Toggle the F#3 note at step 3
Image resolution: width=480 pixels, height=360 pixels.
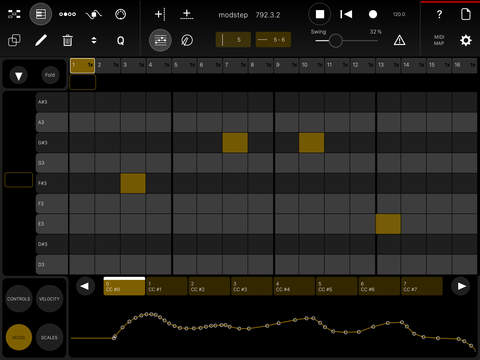[x=133, y=183]
